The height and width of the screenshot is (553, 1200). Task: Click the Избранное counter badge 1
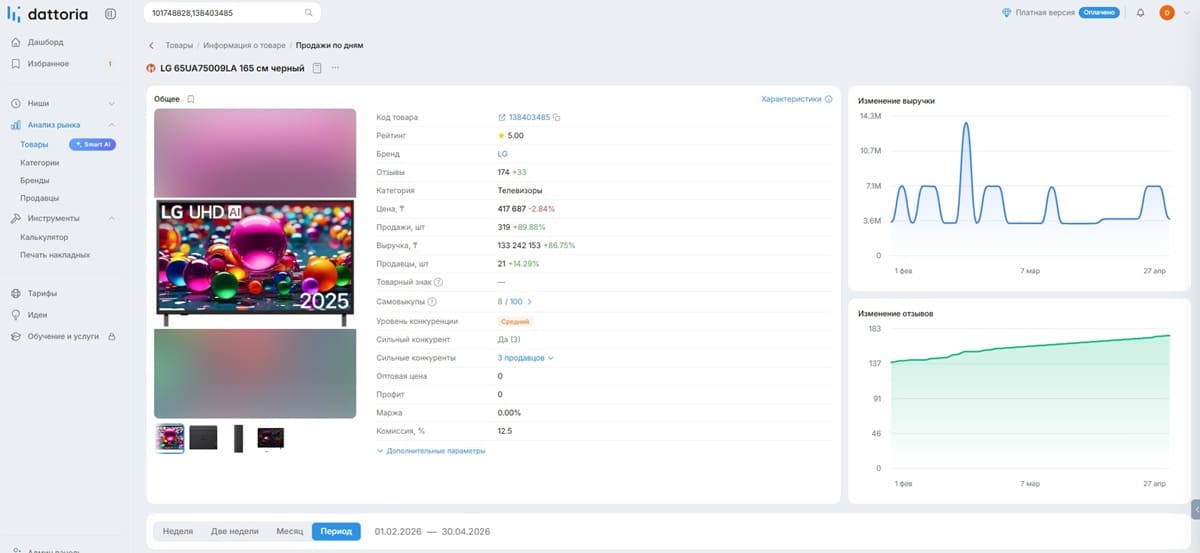[110, 64]
